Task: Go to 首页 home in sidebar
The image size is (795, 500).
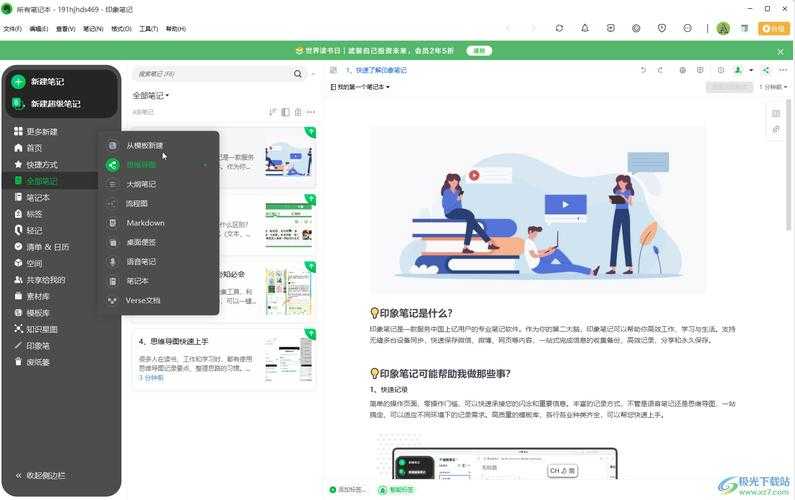Action: click(28, 148)
